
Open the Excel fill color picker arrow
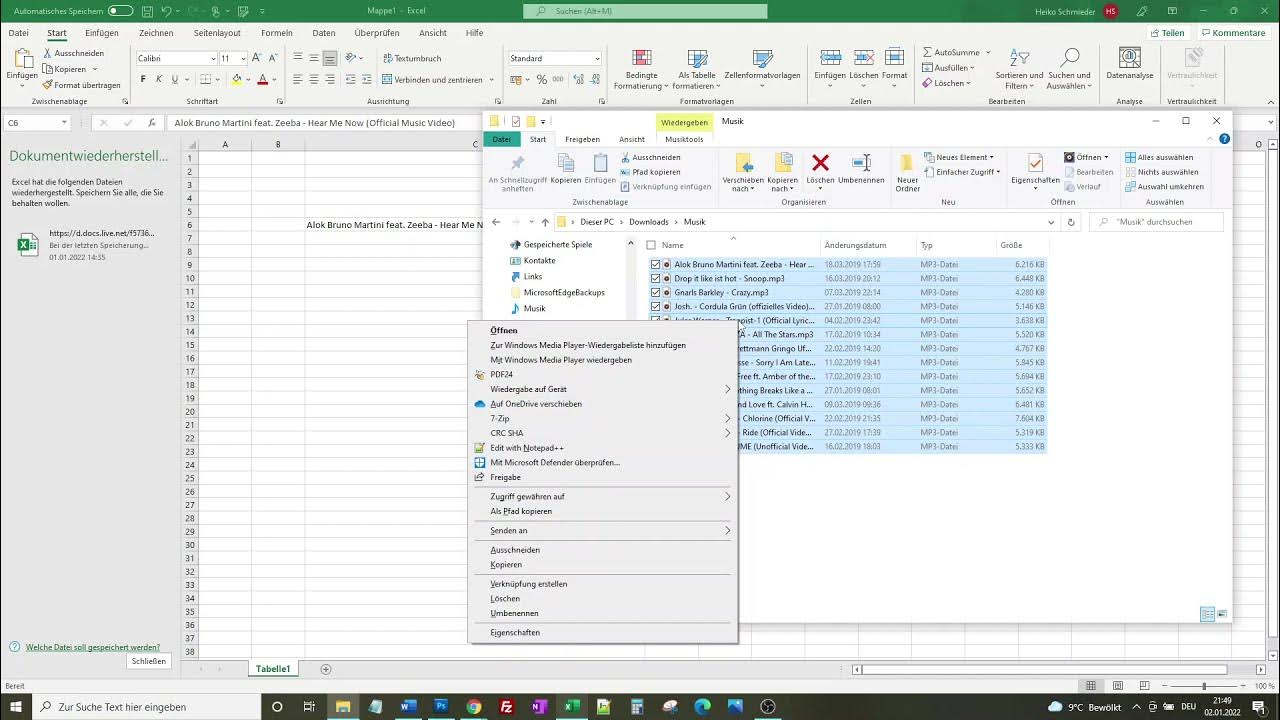[249, 79]
